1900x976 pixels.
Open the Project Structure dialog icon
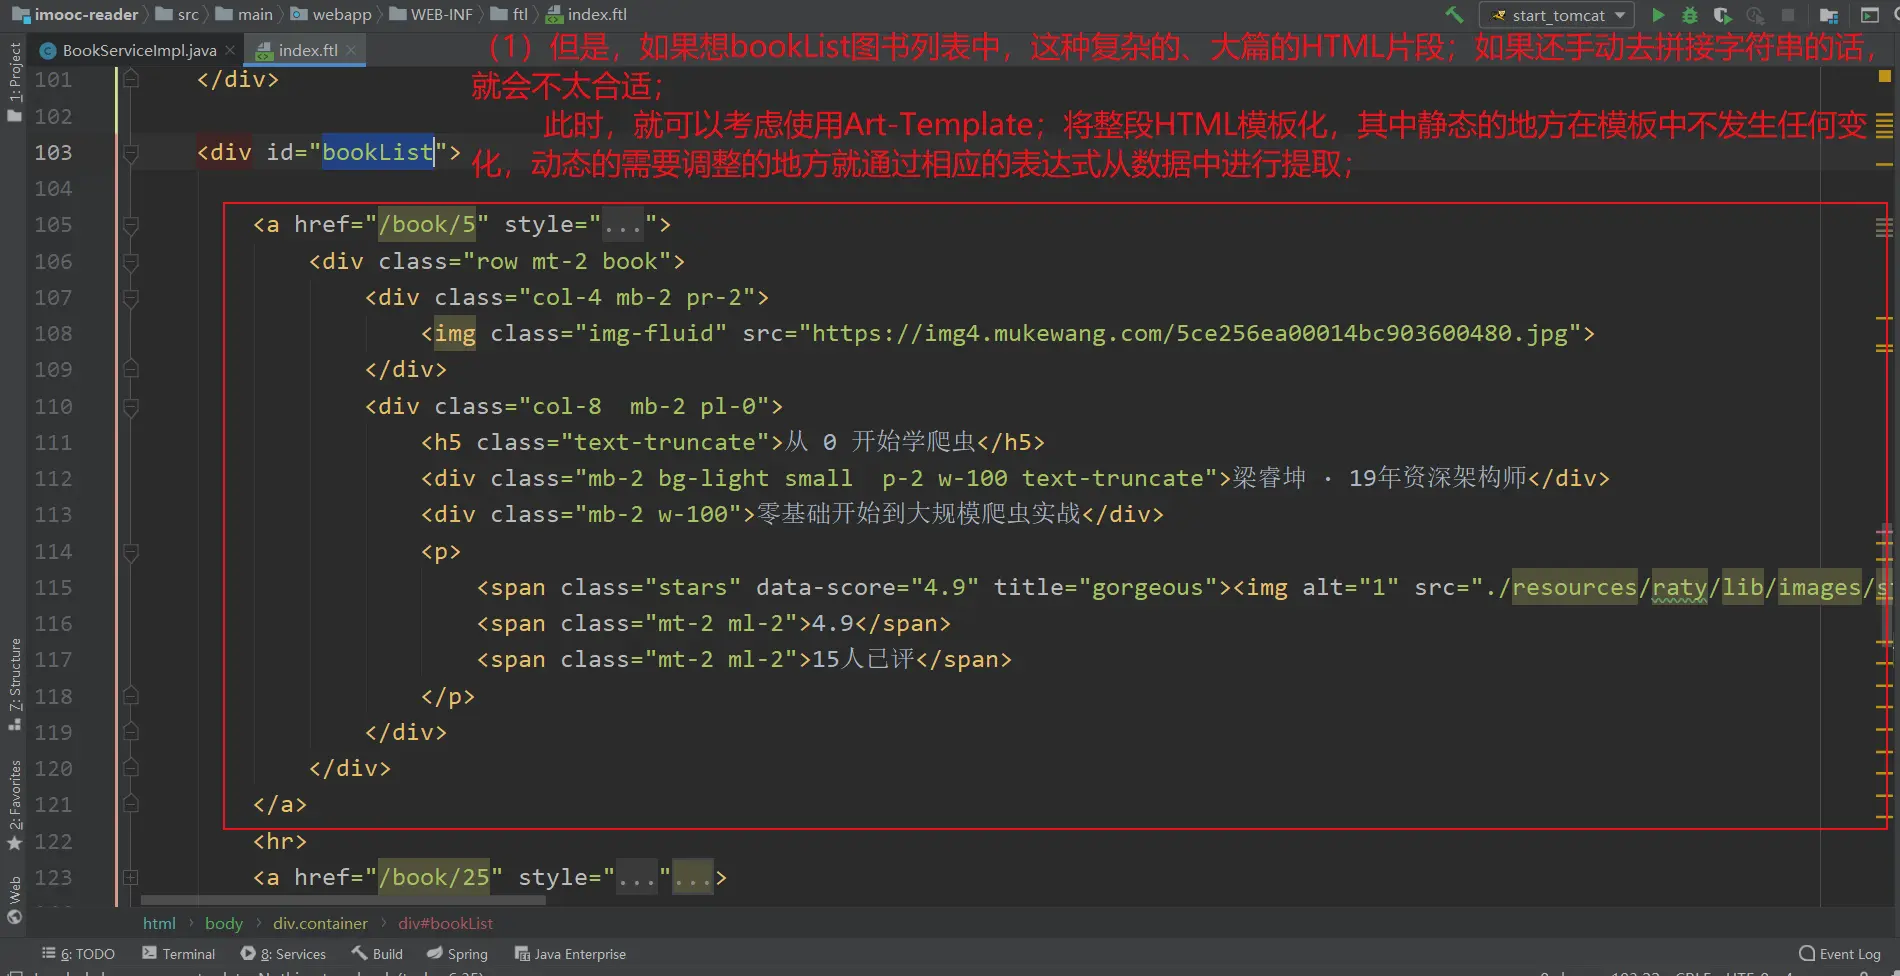click(1829, 15)
